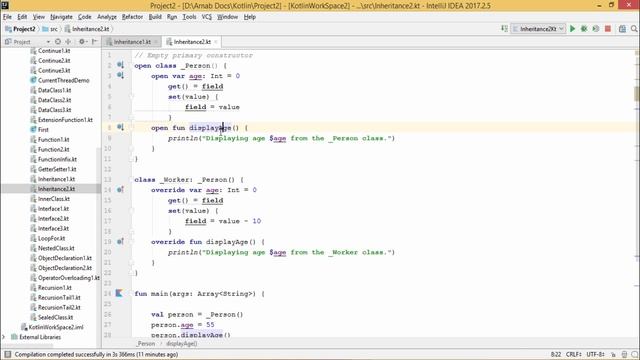Toggle read-only lock icon in status bar
The width and height of the screenshot is (640, 360).
point(613,354)
